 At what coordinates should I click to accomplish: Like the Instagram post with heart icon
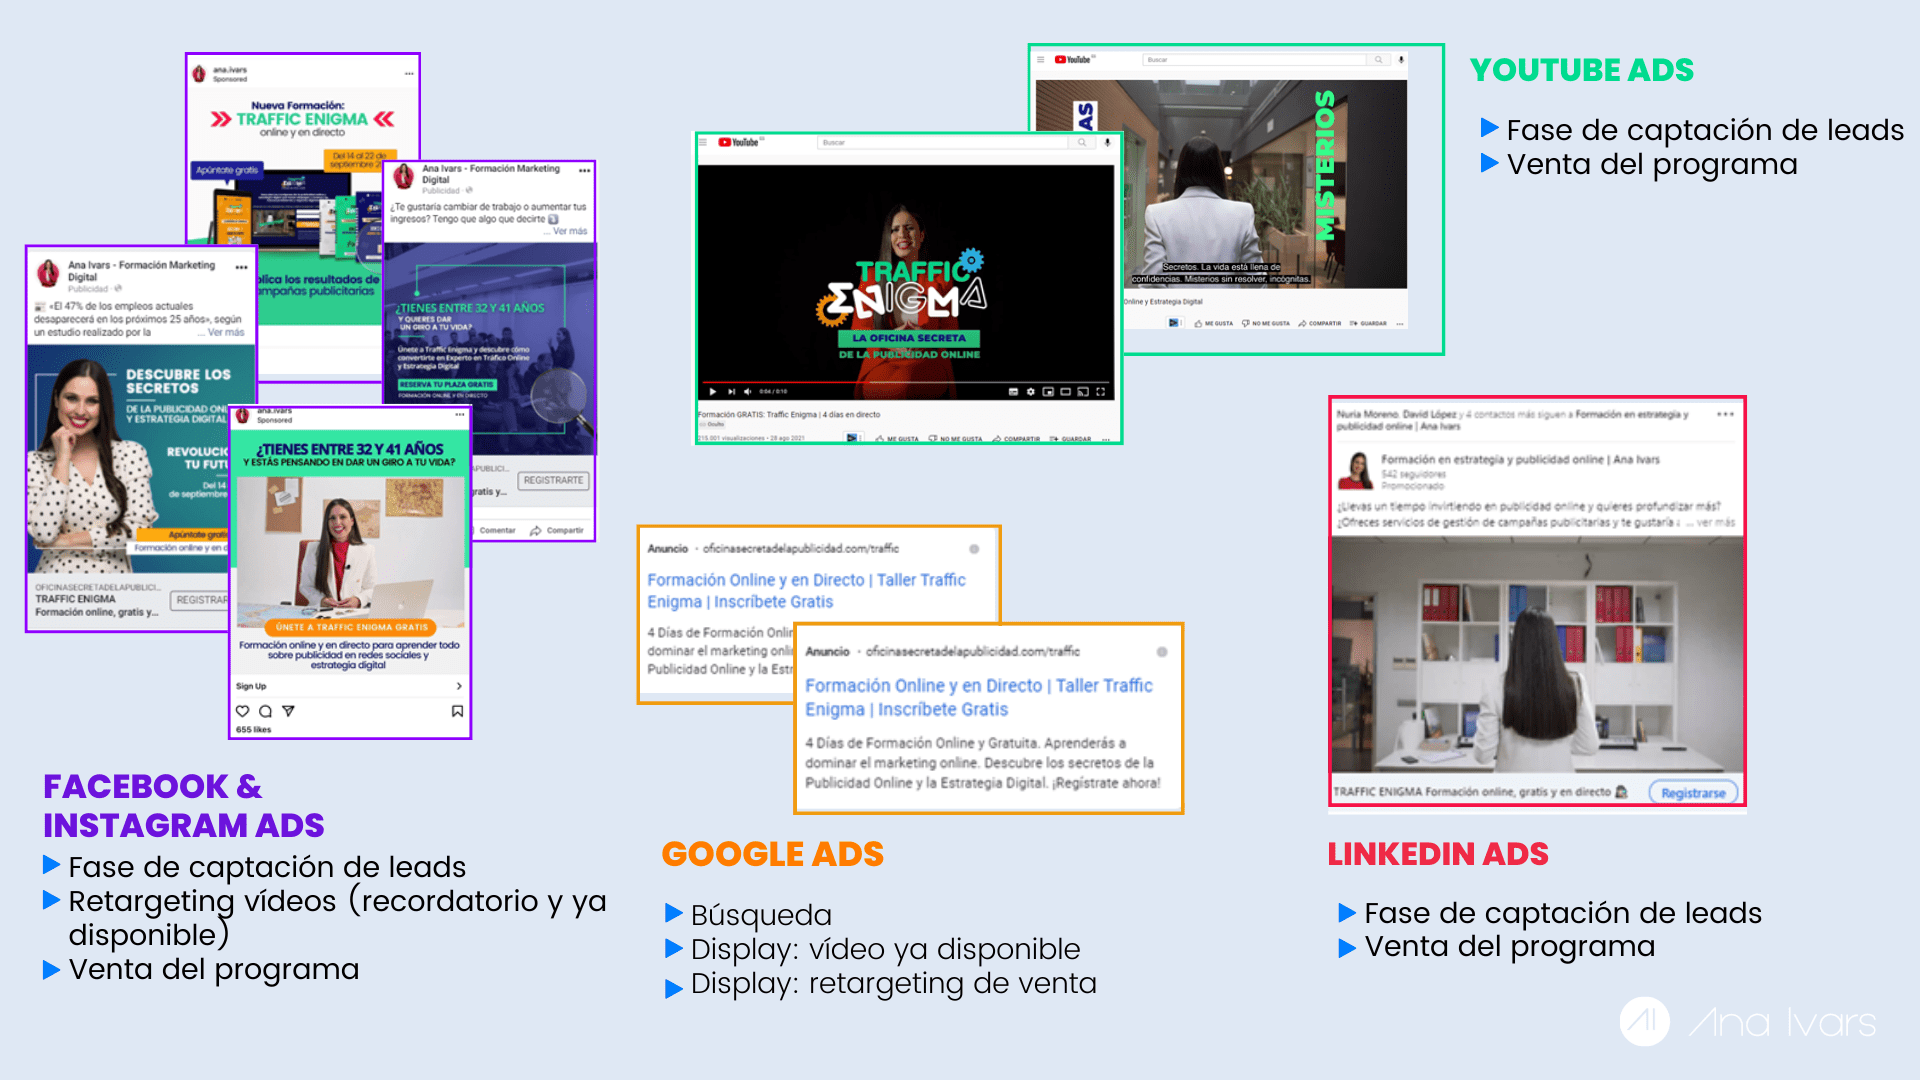tap(242, 711)
